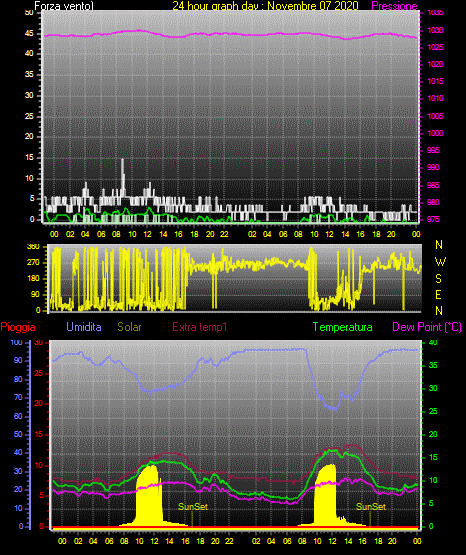Select the red "Pioggia" legend label
Image resolution: width=466 pixels, height=555 pixels.
[x=18, y=327]
